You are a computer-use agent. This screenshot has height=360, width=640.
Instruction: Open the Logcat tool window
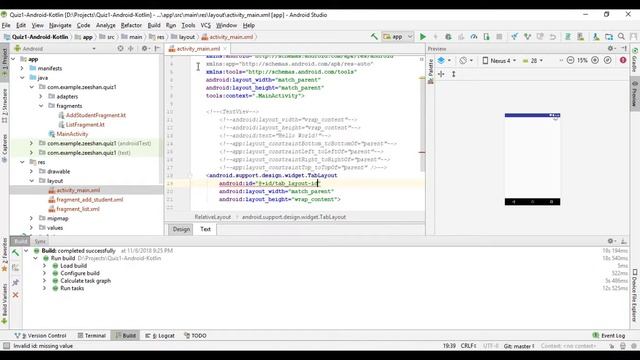160,336
